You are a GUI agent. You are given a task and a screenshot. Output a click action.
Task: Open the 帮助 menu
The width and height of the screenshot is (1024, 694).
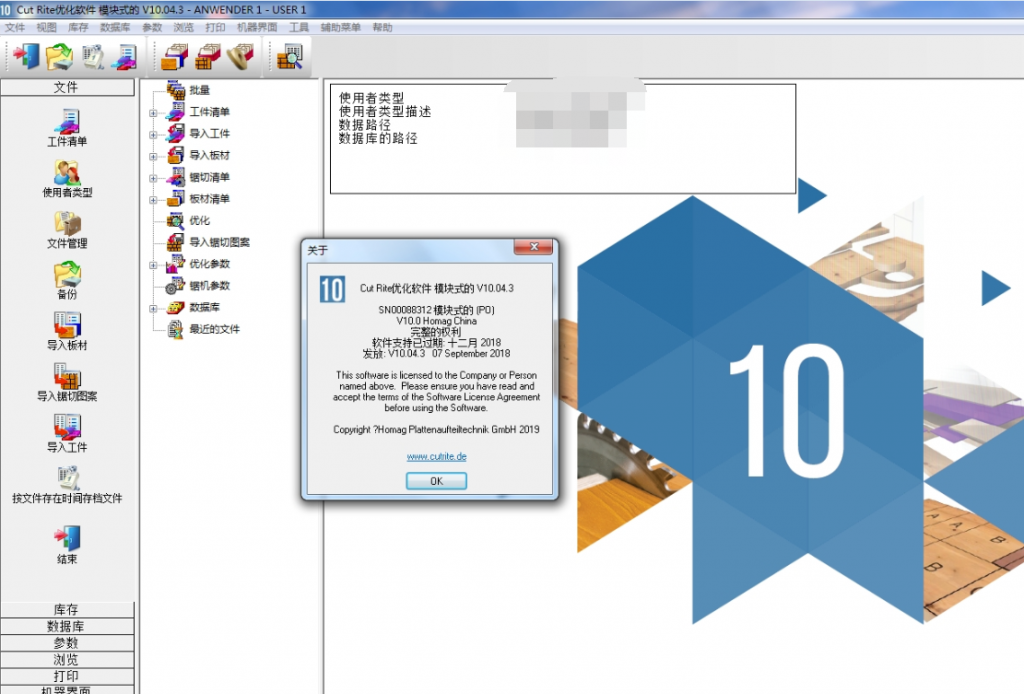click(382, 28)
